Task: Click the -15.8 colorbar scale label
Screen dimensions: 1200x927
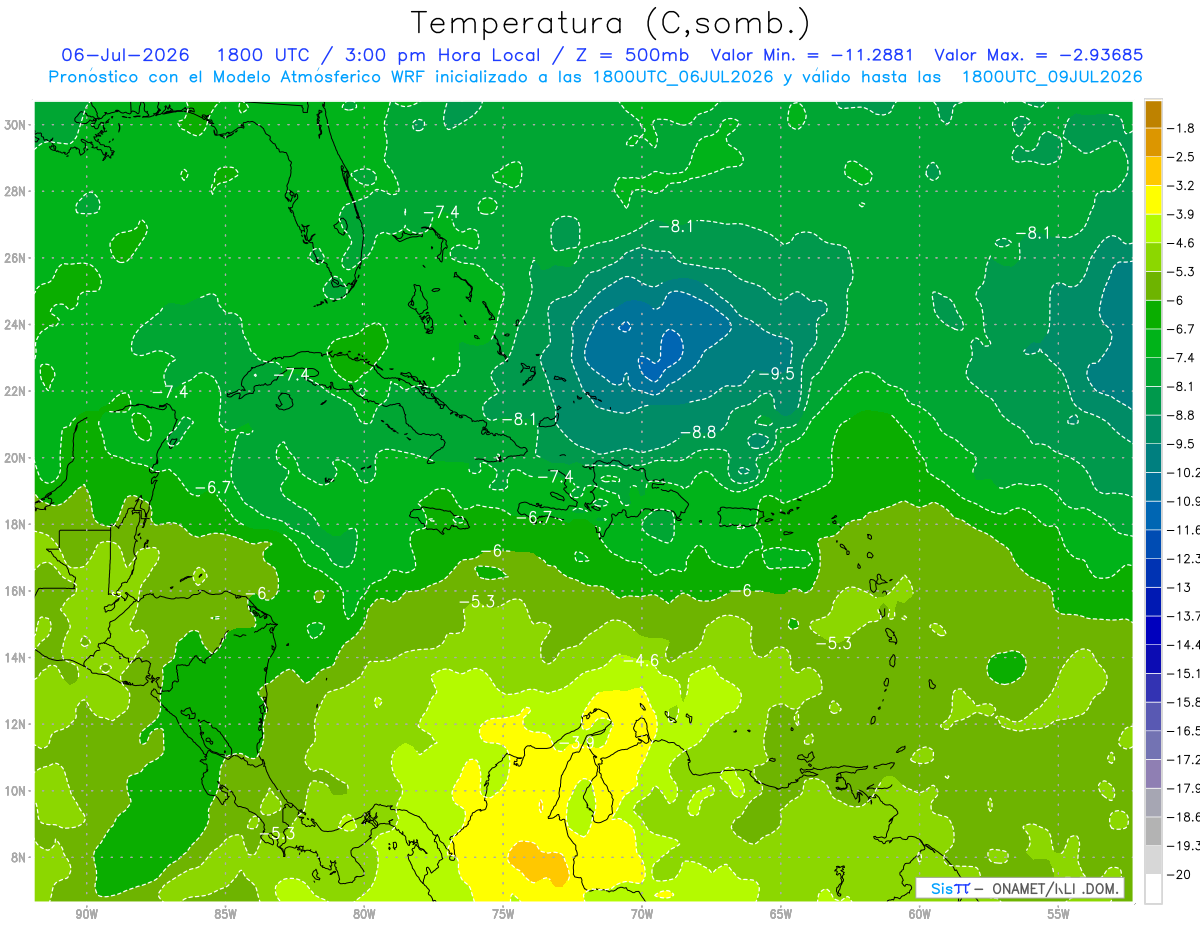Action: [1182, 702]
